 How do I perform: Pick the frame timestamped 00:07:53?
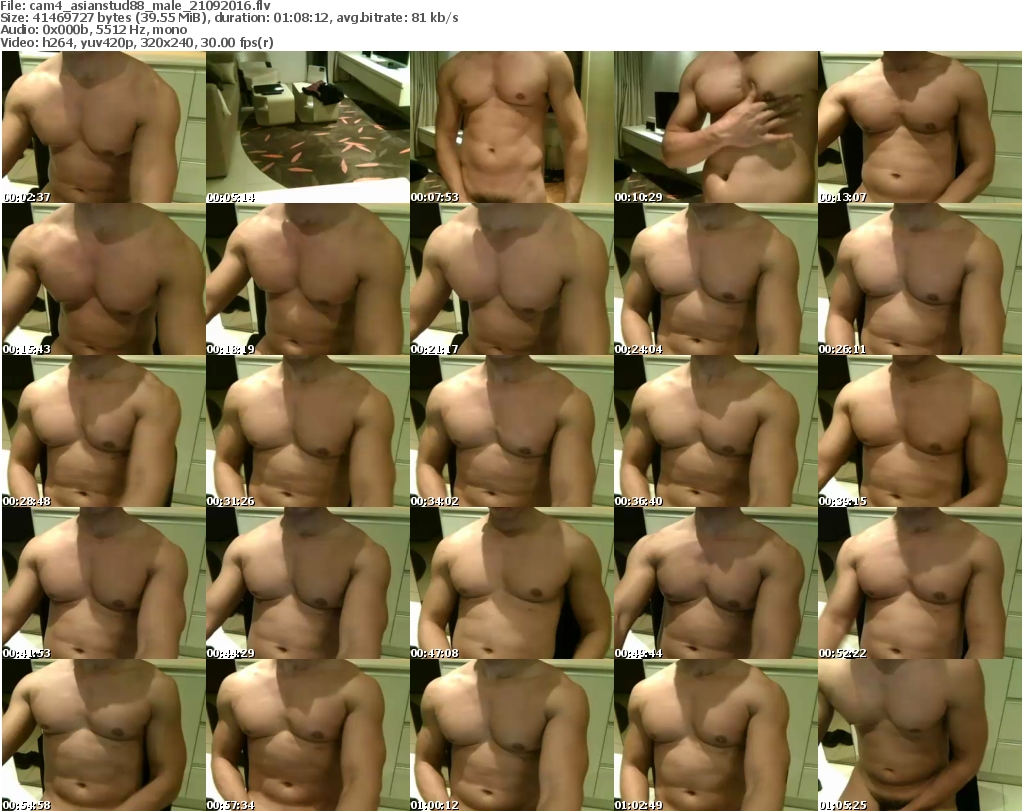(512, 127)
